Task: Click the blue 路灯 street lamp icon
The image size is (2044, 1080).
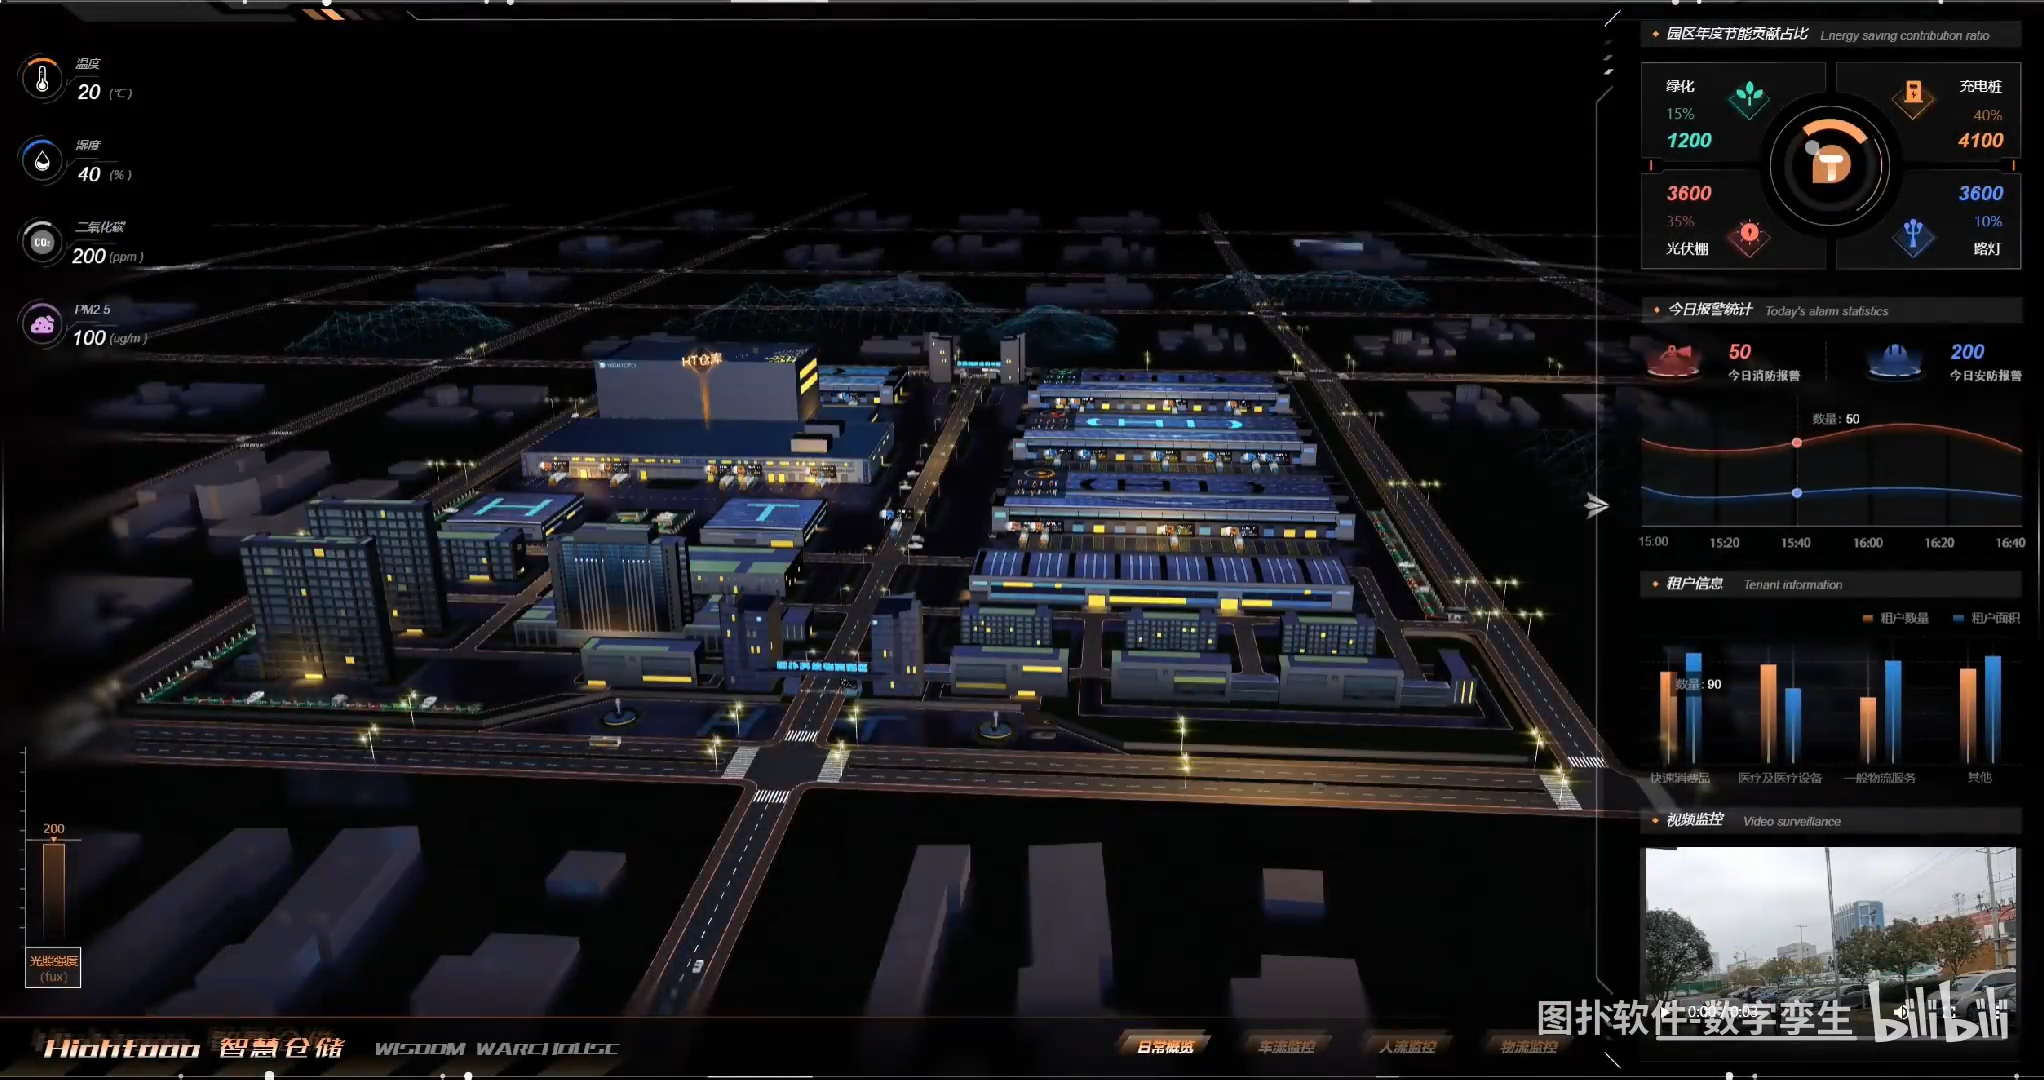Action: click(x=1912, y=236)
